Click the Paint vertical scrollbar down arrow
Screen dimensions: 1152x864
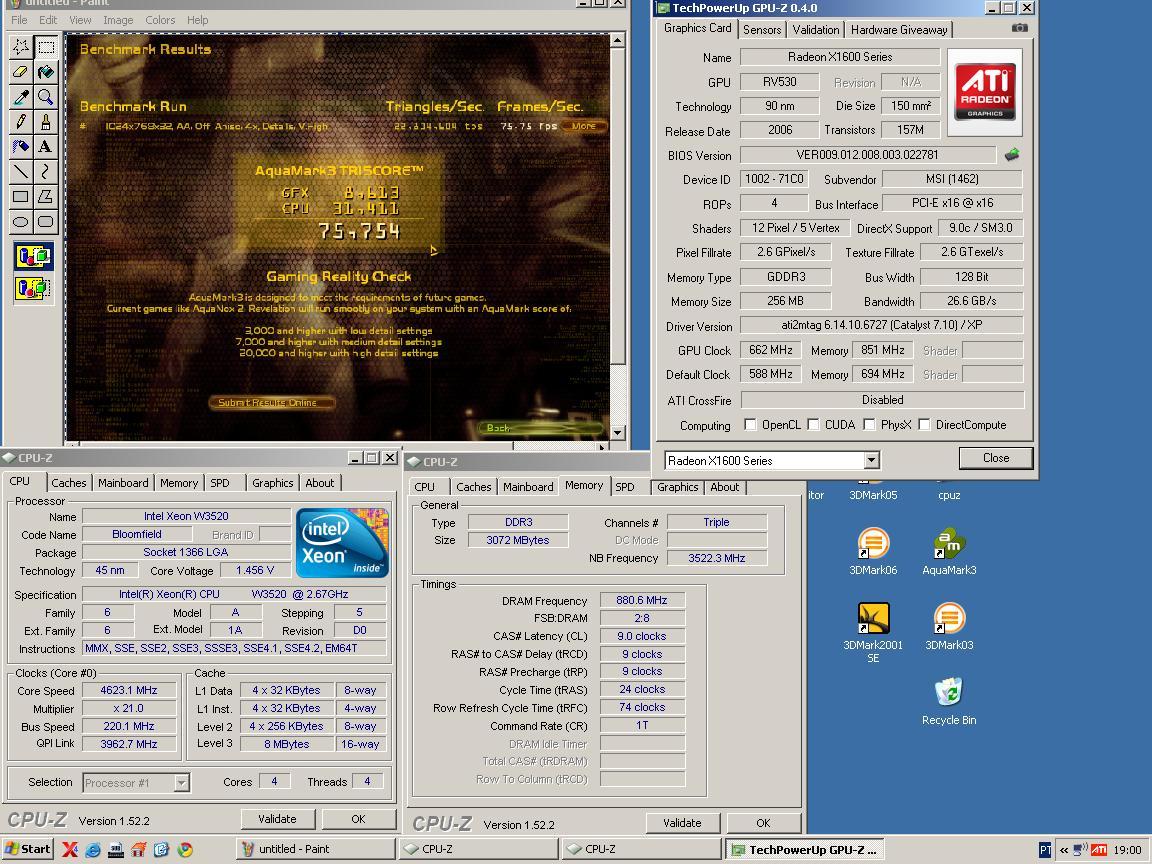(617, 432)
